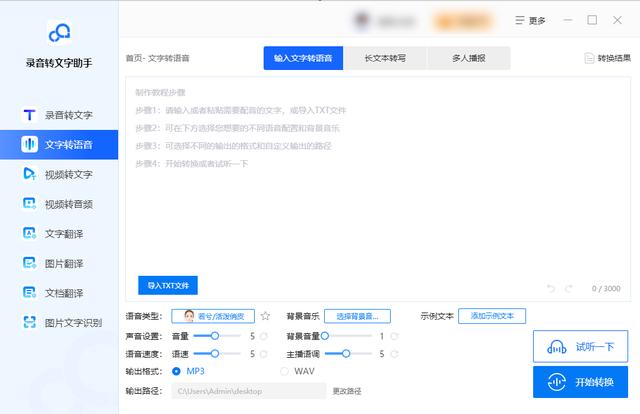Open 文档翻译 in sidebar

tap(59, 293)
